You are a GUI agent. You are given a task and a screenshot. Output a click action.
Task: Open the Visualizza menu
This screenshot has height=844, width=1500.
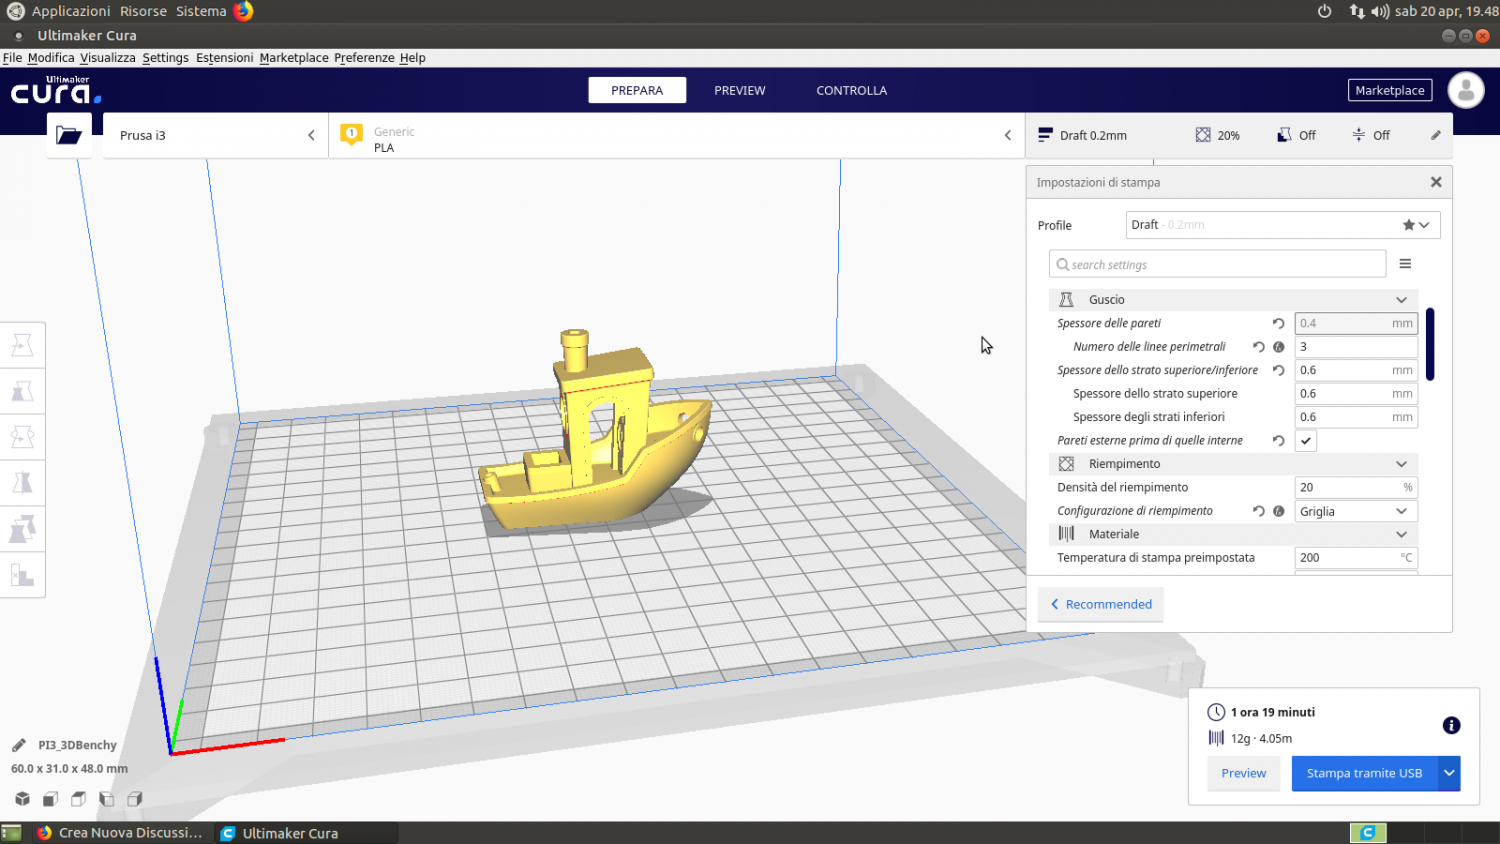tap(108, 58)
